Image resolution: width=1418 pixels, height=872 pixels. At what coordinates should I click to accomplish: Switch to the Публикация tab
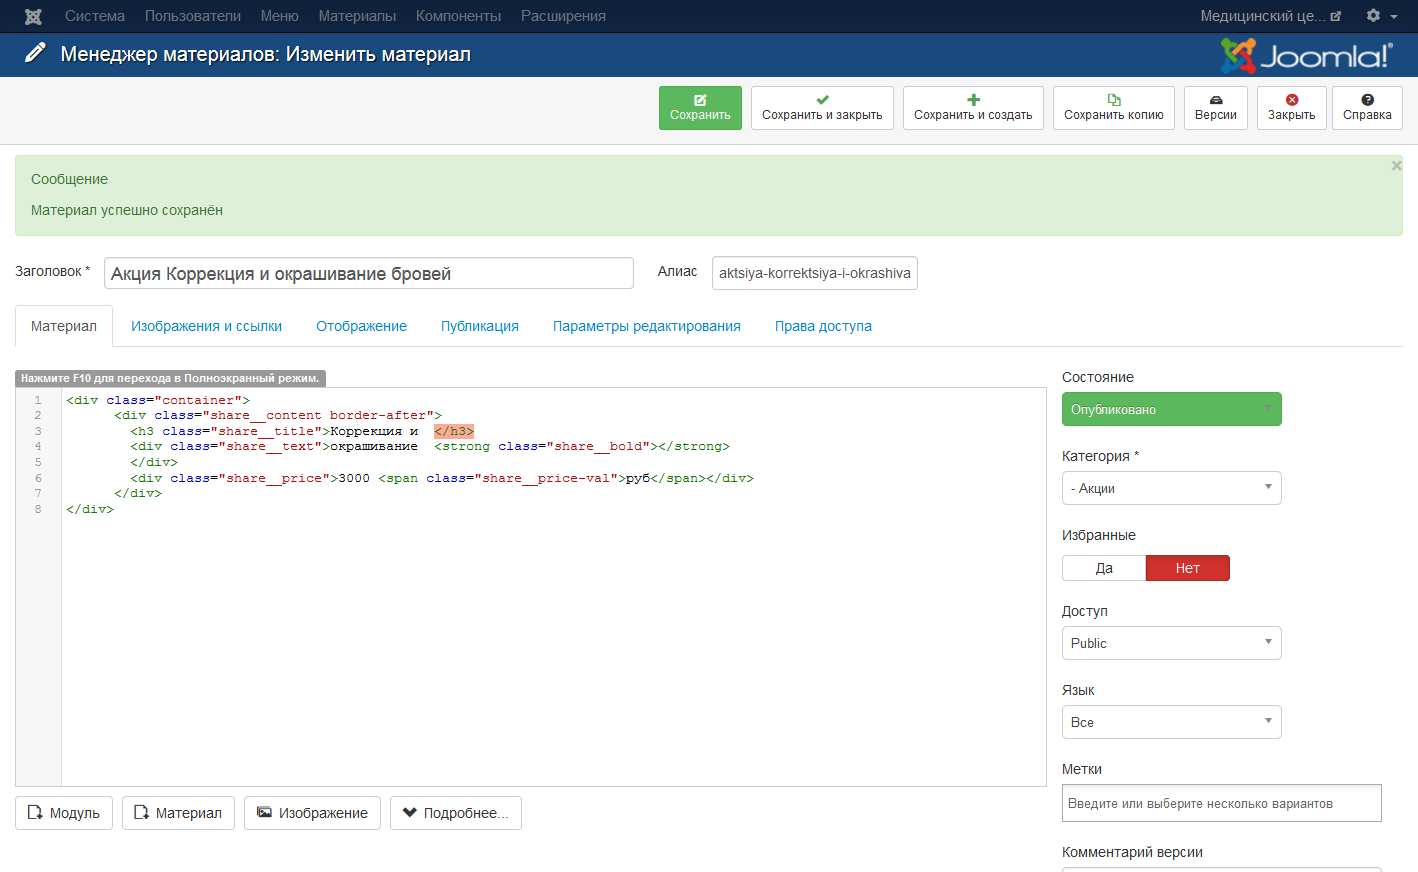tap(479, 326)
